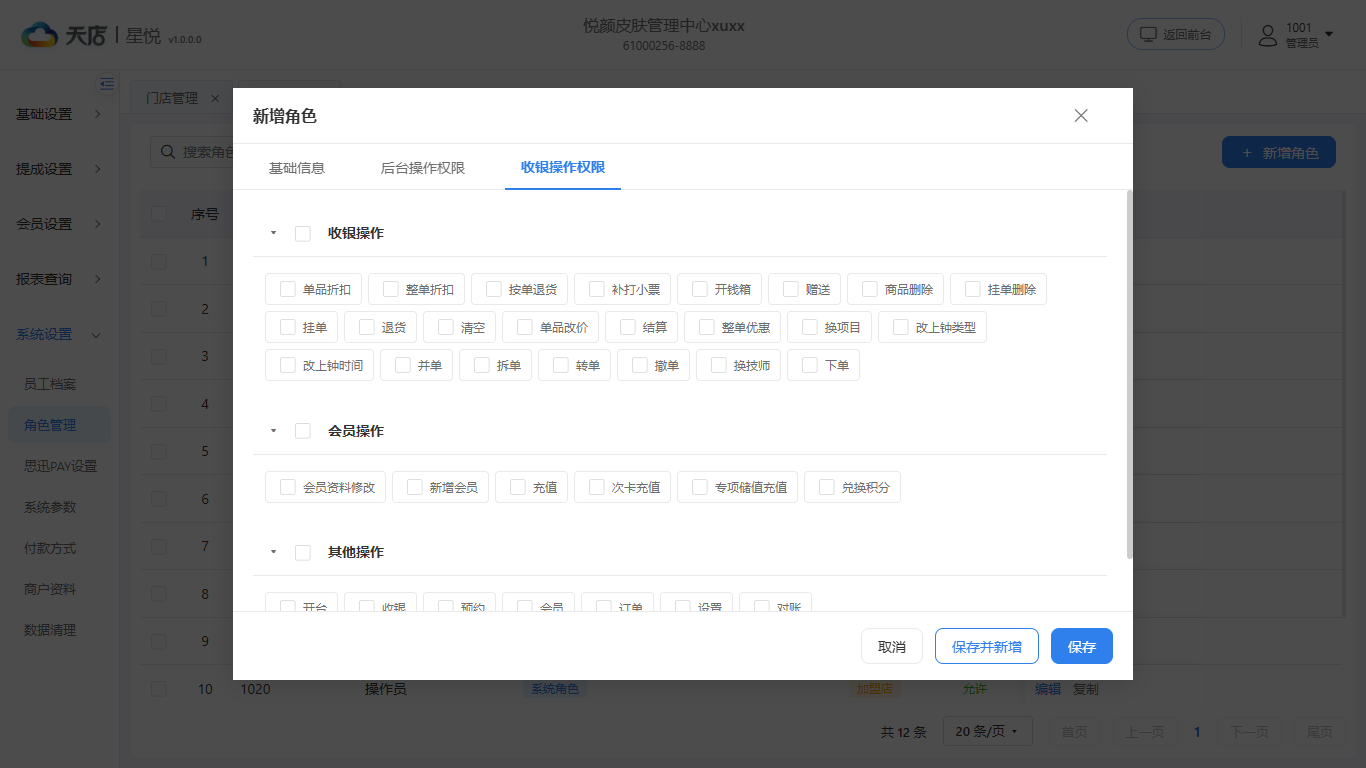Enable 结算 permission

628,327
